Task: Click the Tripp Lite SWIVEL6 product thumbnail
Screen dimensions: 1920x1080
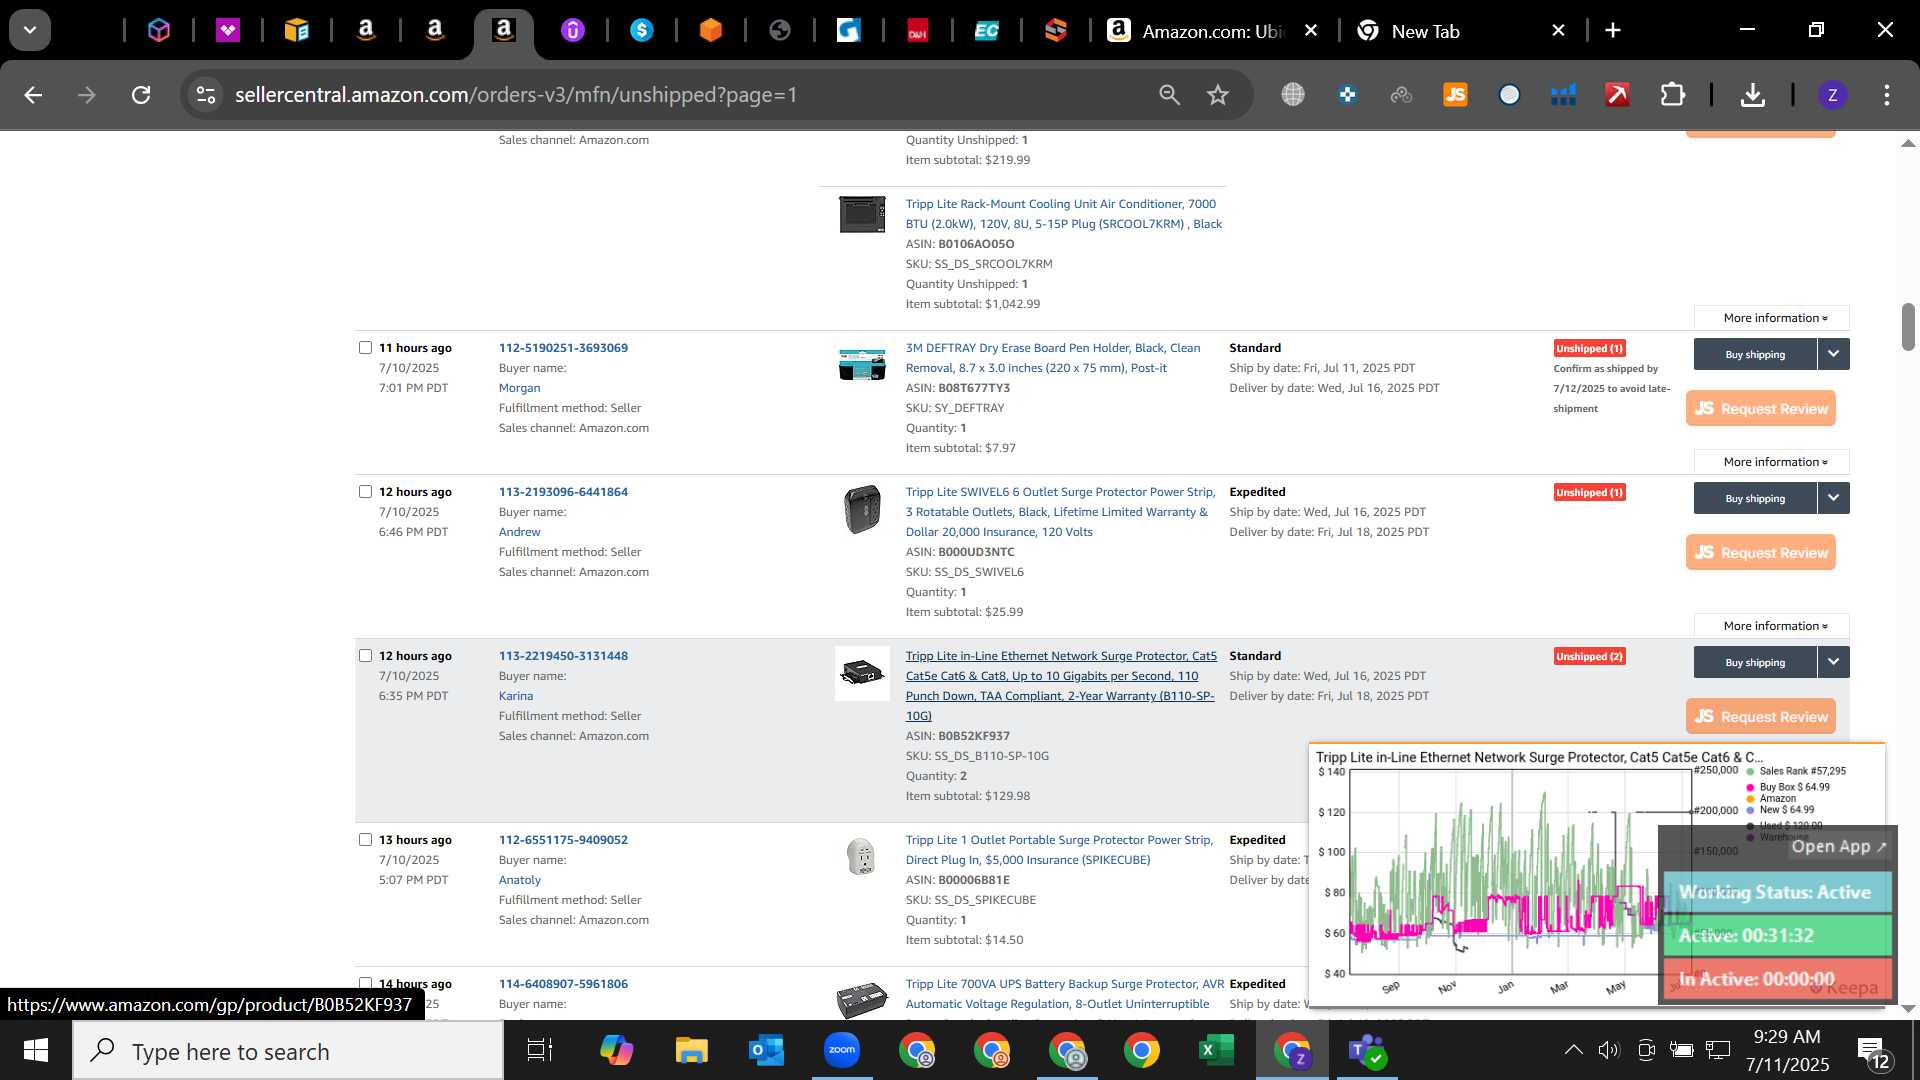Action: pyautogui.click(x=862, y=509)
